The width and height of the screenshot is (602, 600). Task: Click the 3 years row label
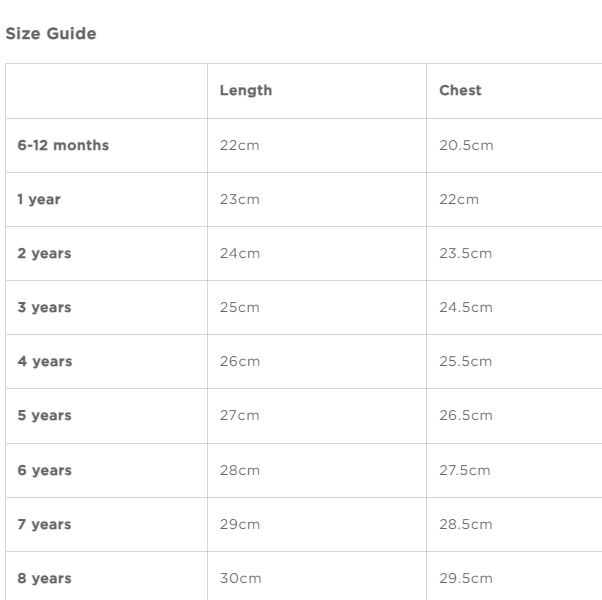44,307
